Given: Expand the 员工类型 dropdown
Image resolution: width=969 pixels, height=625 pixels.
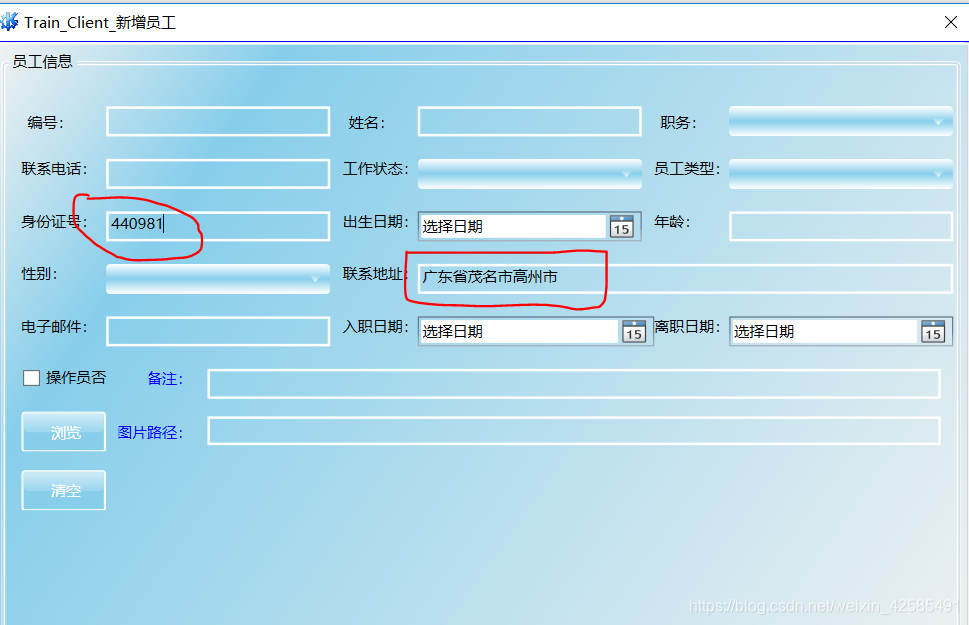Looking at the screenshot, I should 840,174.
